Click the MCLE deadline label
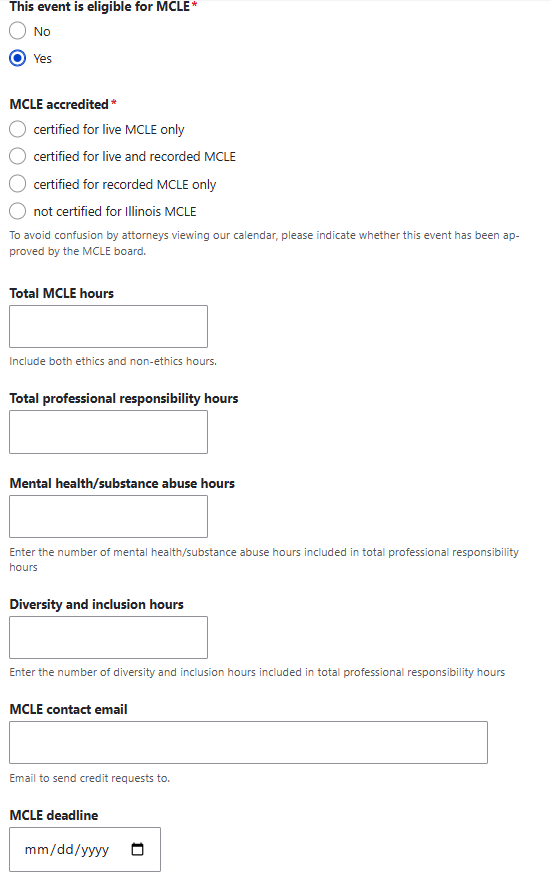Image resolution: width=551 pixels, height=872 pixels. point(54,815)
